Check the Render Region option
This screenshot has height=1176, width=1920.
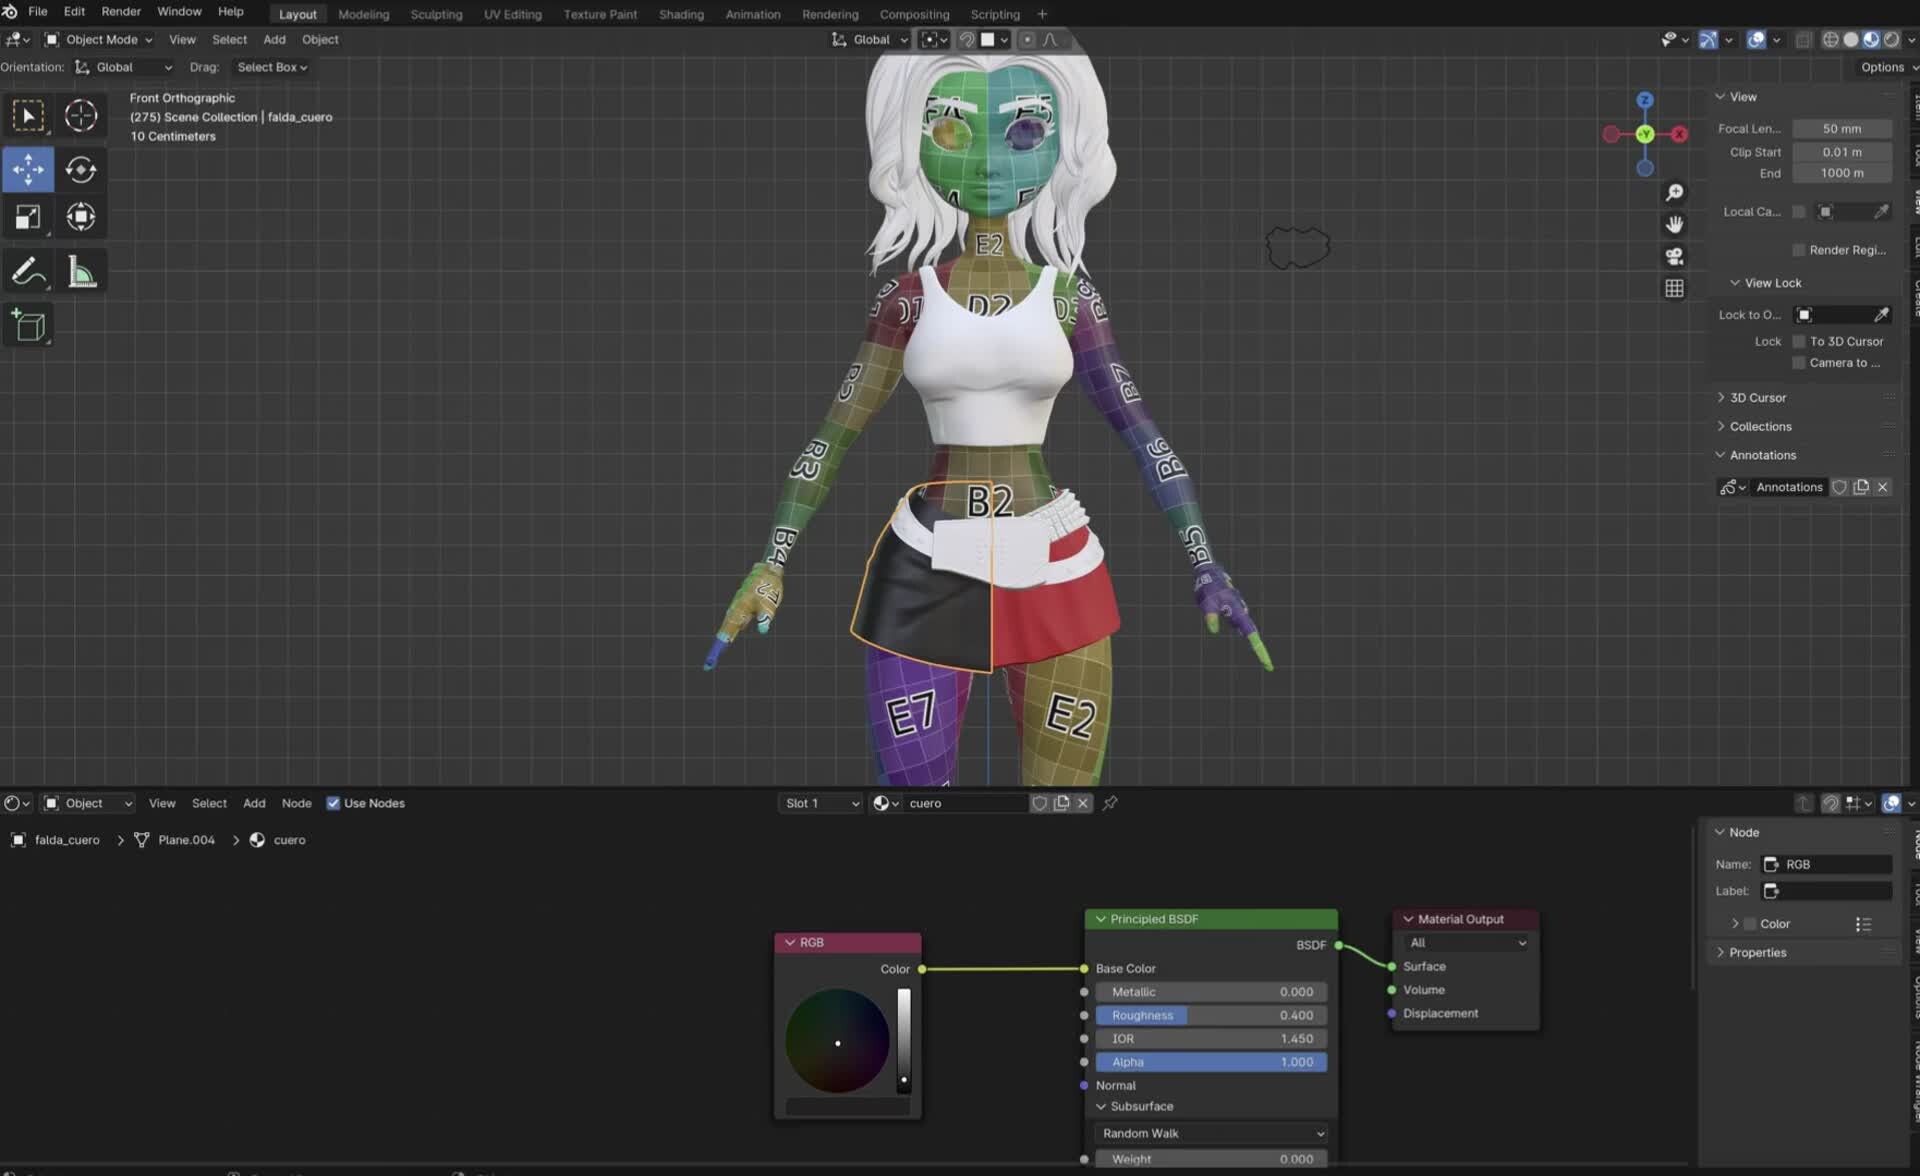[x=1798, y=250]
